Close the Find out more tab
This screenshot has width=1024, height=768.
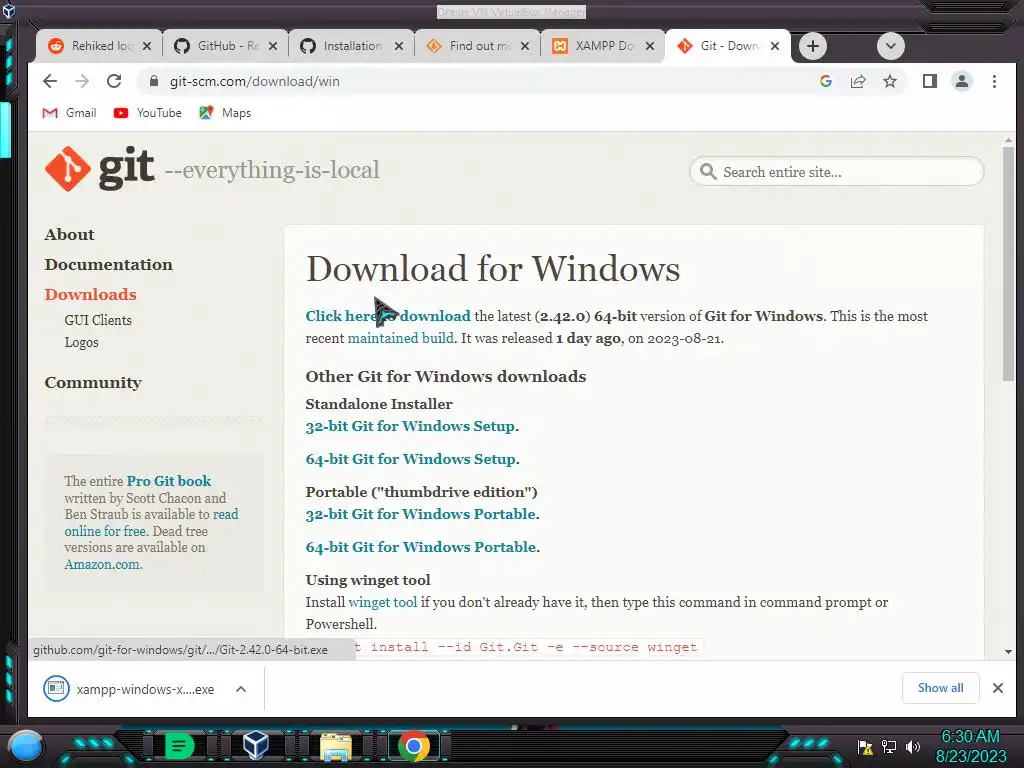click(x=524, y=46)
